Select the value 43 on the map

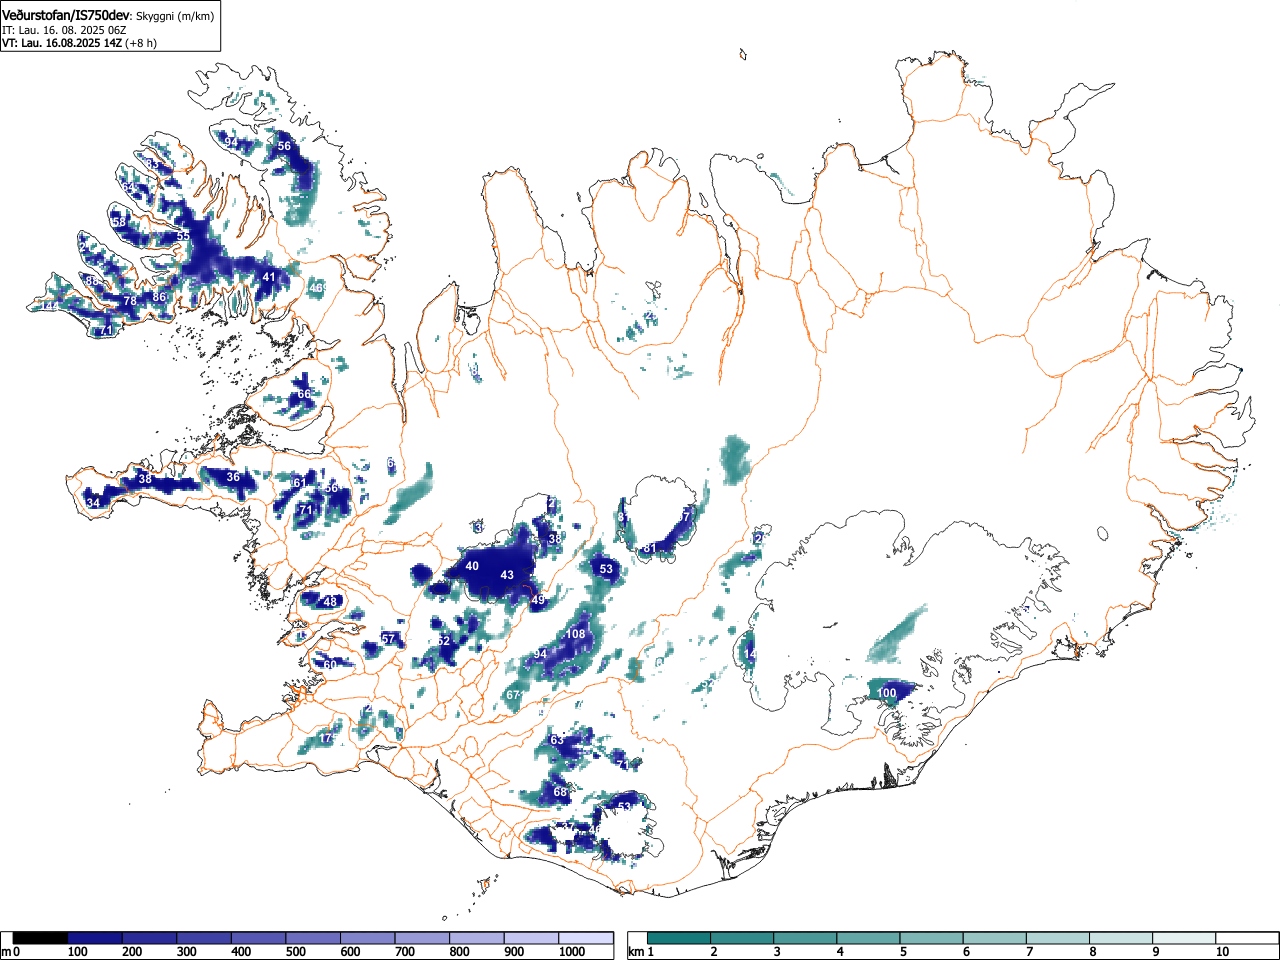(507, 575)
